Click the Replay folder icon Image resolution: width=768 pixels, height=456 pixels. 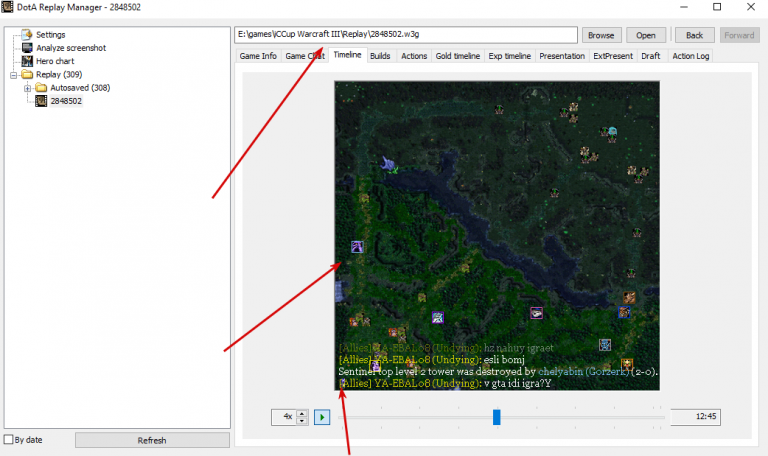27,74
